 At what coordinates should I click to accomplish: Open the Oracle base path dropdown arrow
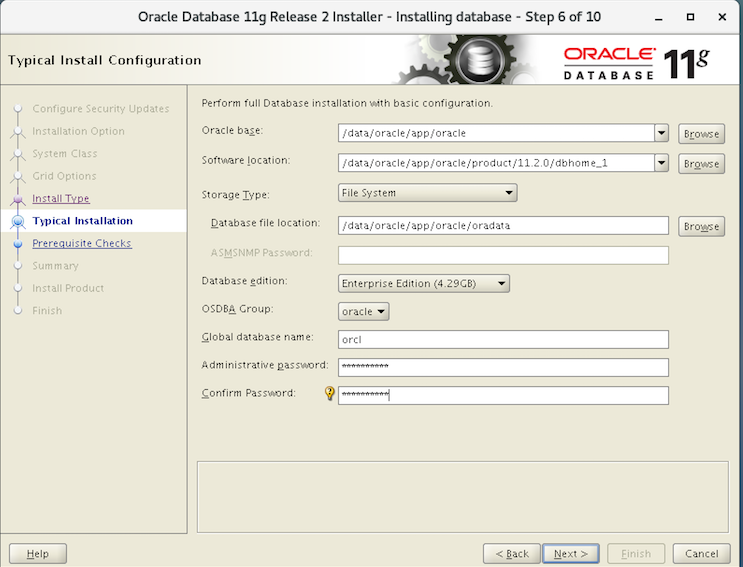point(661,133)
